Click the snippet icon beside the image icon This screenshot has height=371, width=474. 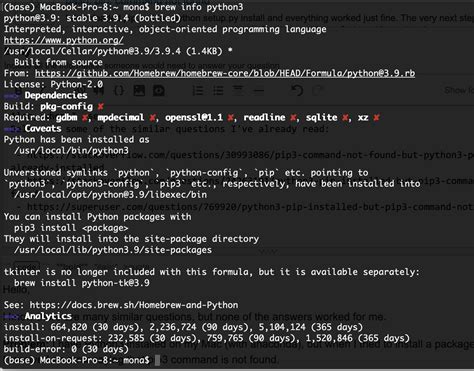click(x=158, y=90)
